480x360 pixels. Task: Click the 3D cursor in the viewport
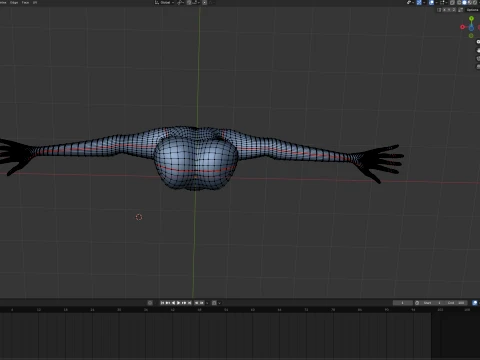click(139, 217)
